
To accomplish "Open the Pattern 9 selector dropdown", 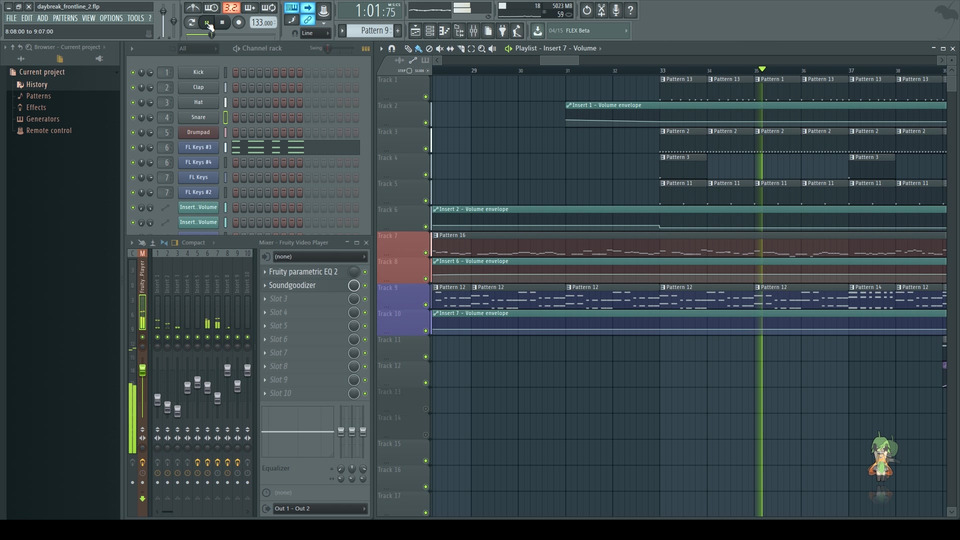I will click(371, 31).
